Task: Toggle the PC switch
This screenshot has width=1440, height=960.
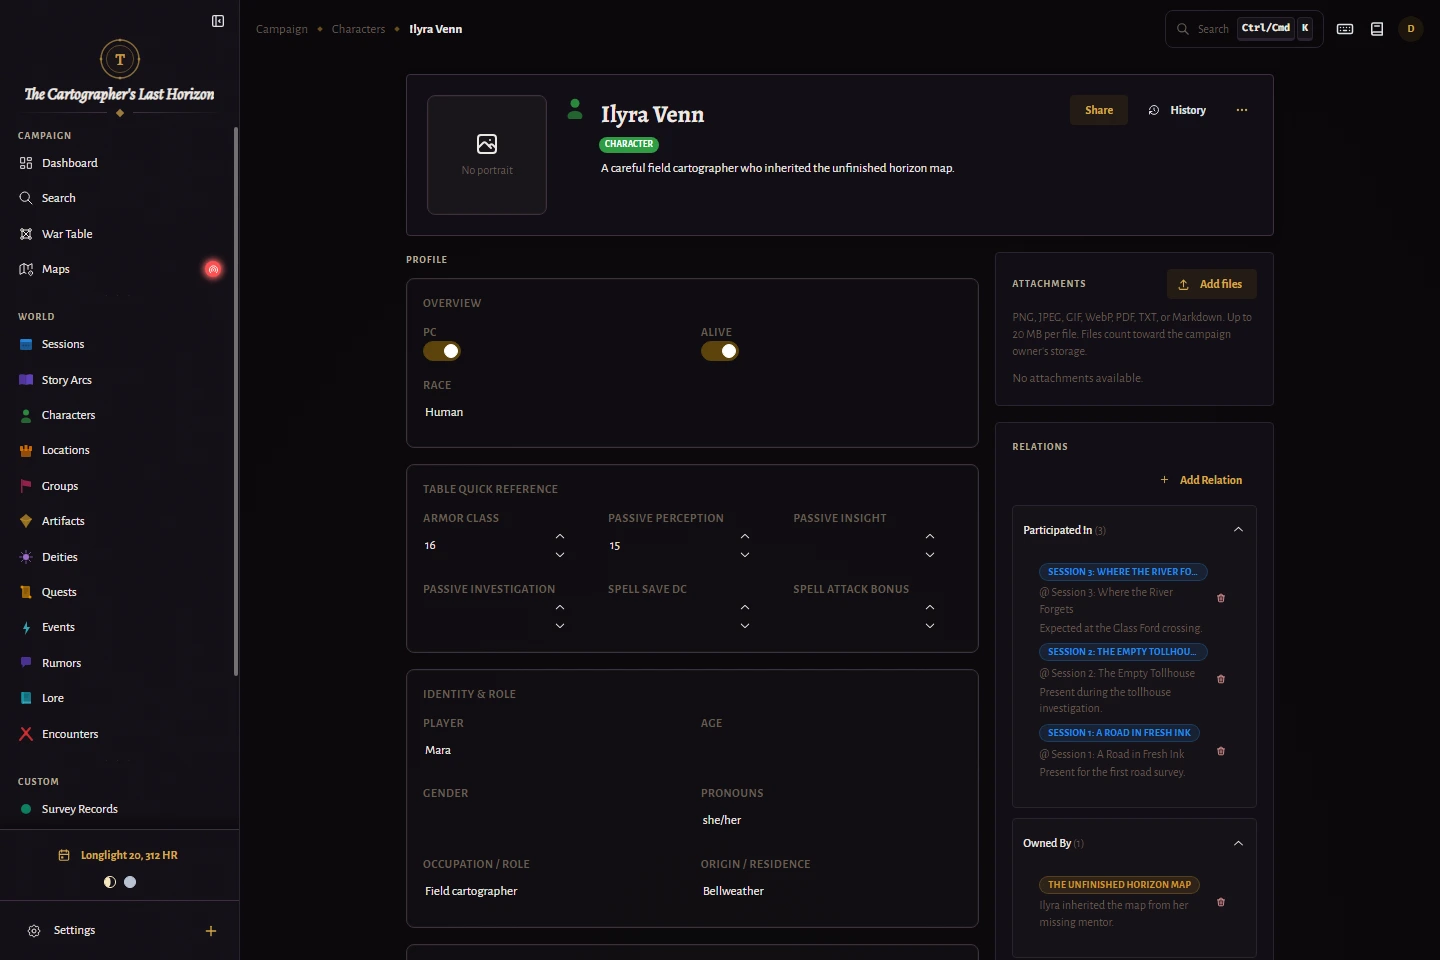Action: (442, 351)
